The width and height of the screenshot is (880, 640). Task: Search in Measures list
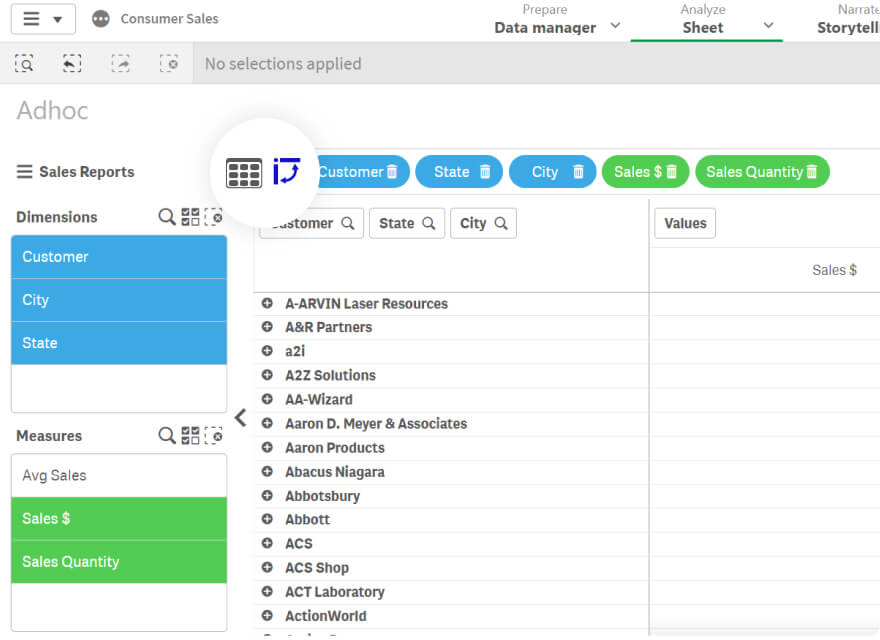[x=167, y=435]
